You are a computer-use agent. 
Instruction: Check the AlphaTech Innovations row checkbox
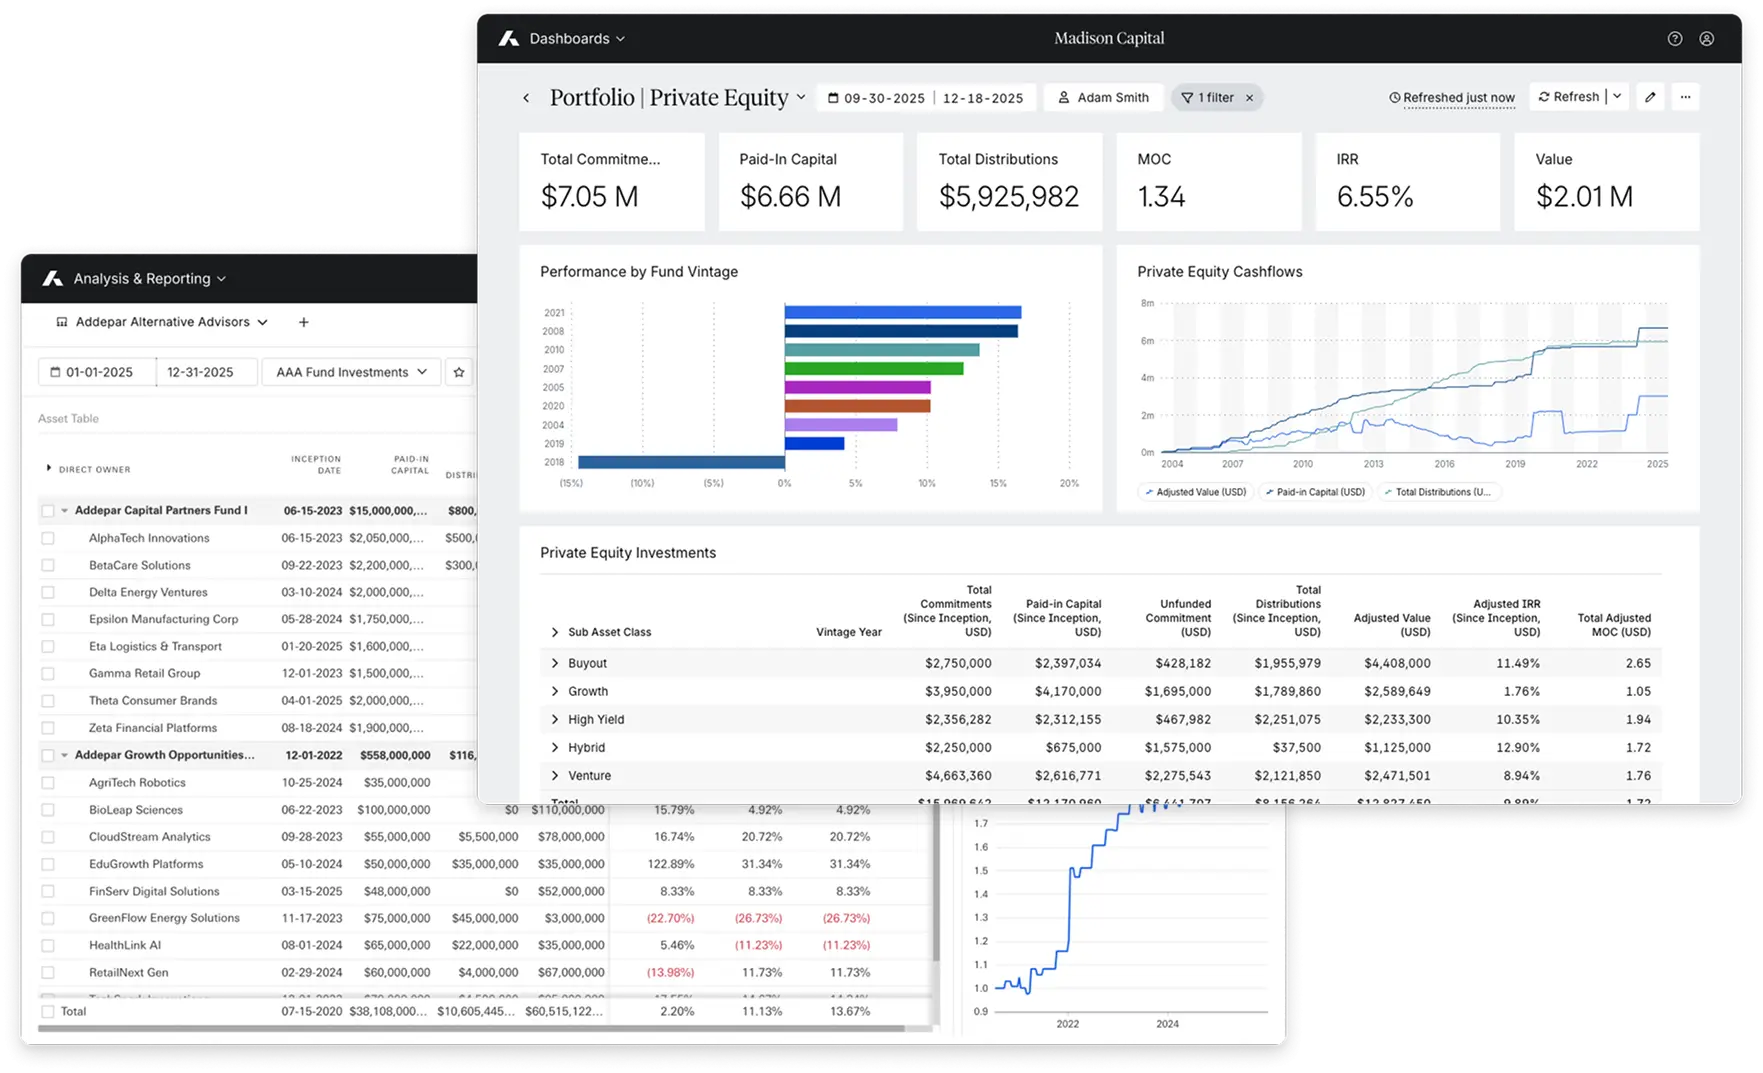coord(48,538)
